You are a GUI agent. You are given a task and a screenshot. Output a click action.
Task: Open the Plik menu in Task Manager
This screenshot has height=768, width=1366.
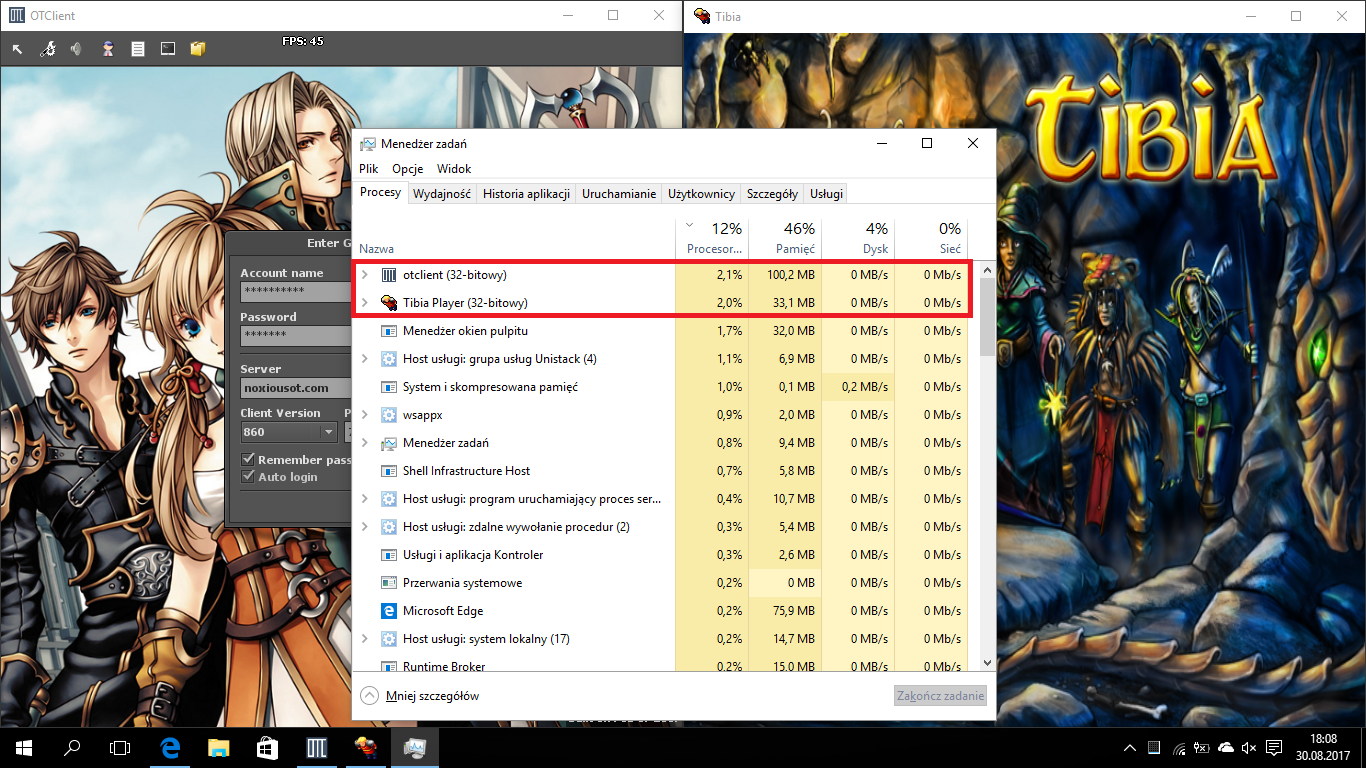point(369,169)
